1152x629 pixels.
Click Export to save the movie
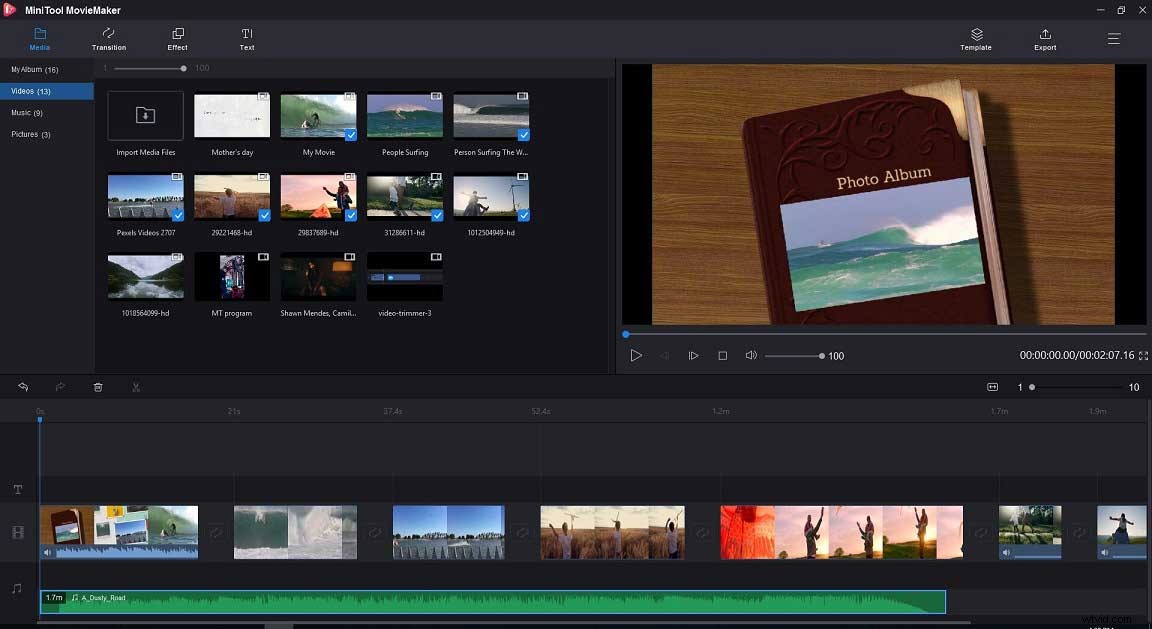(1044, 39)
